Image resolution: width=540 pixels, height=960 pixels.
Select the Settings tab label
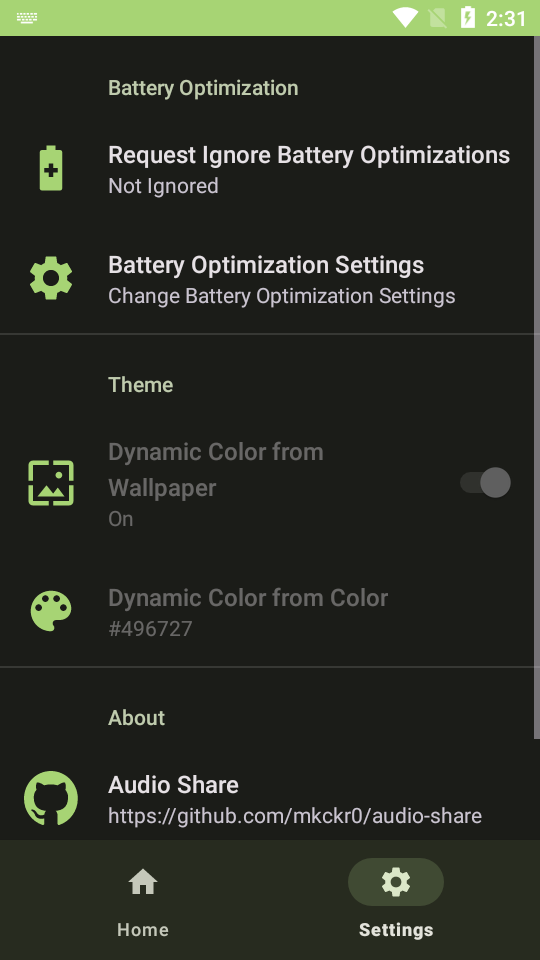point(396,929)
